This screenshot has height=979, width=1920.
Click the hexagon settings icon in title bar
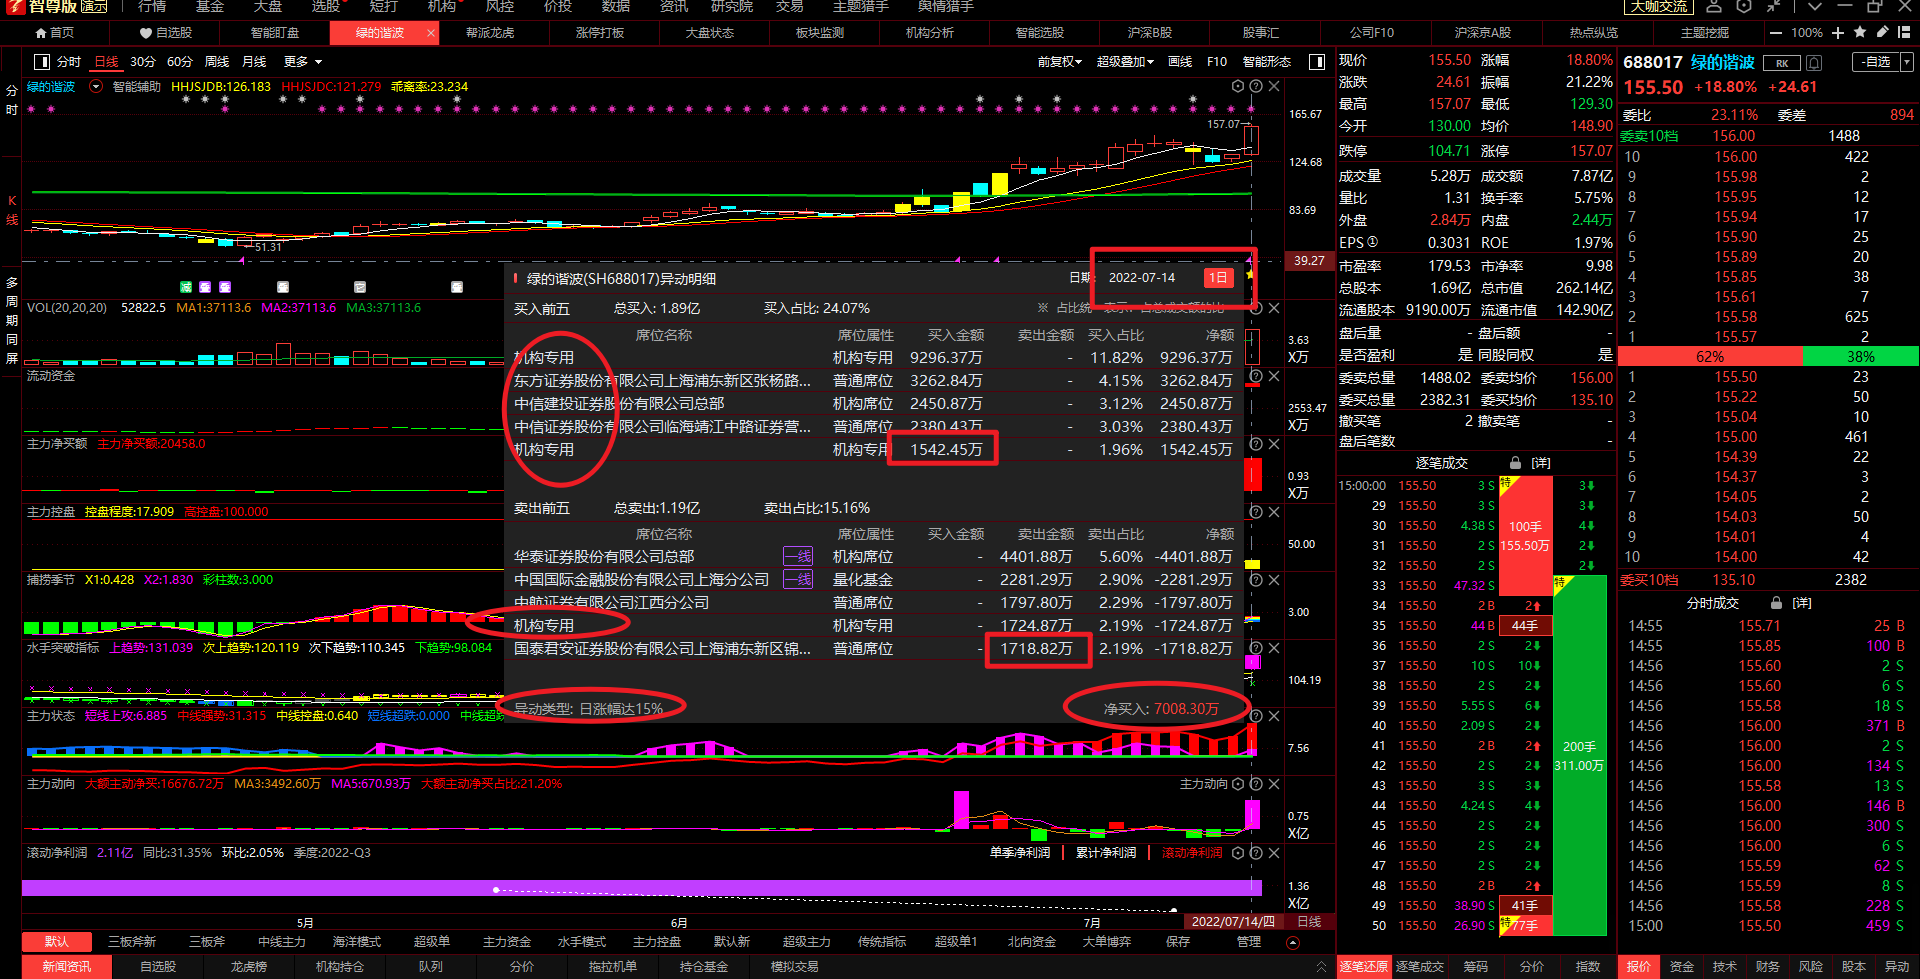click(x=1744, y=6)
